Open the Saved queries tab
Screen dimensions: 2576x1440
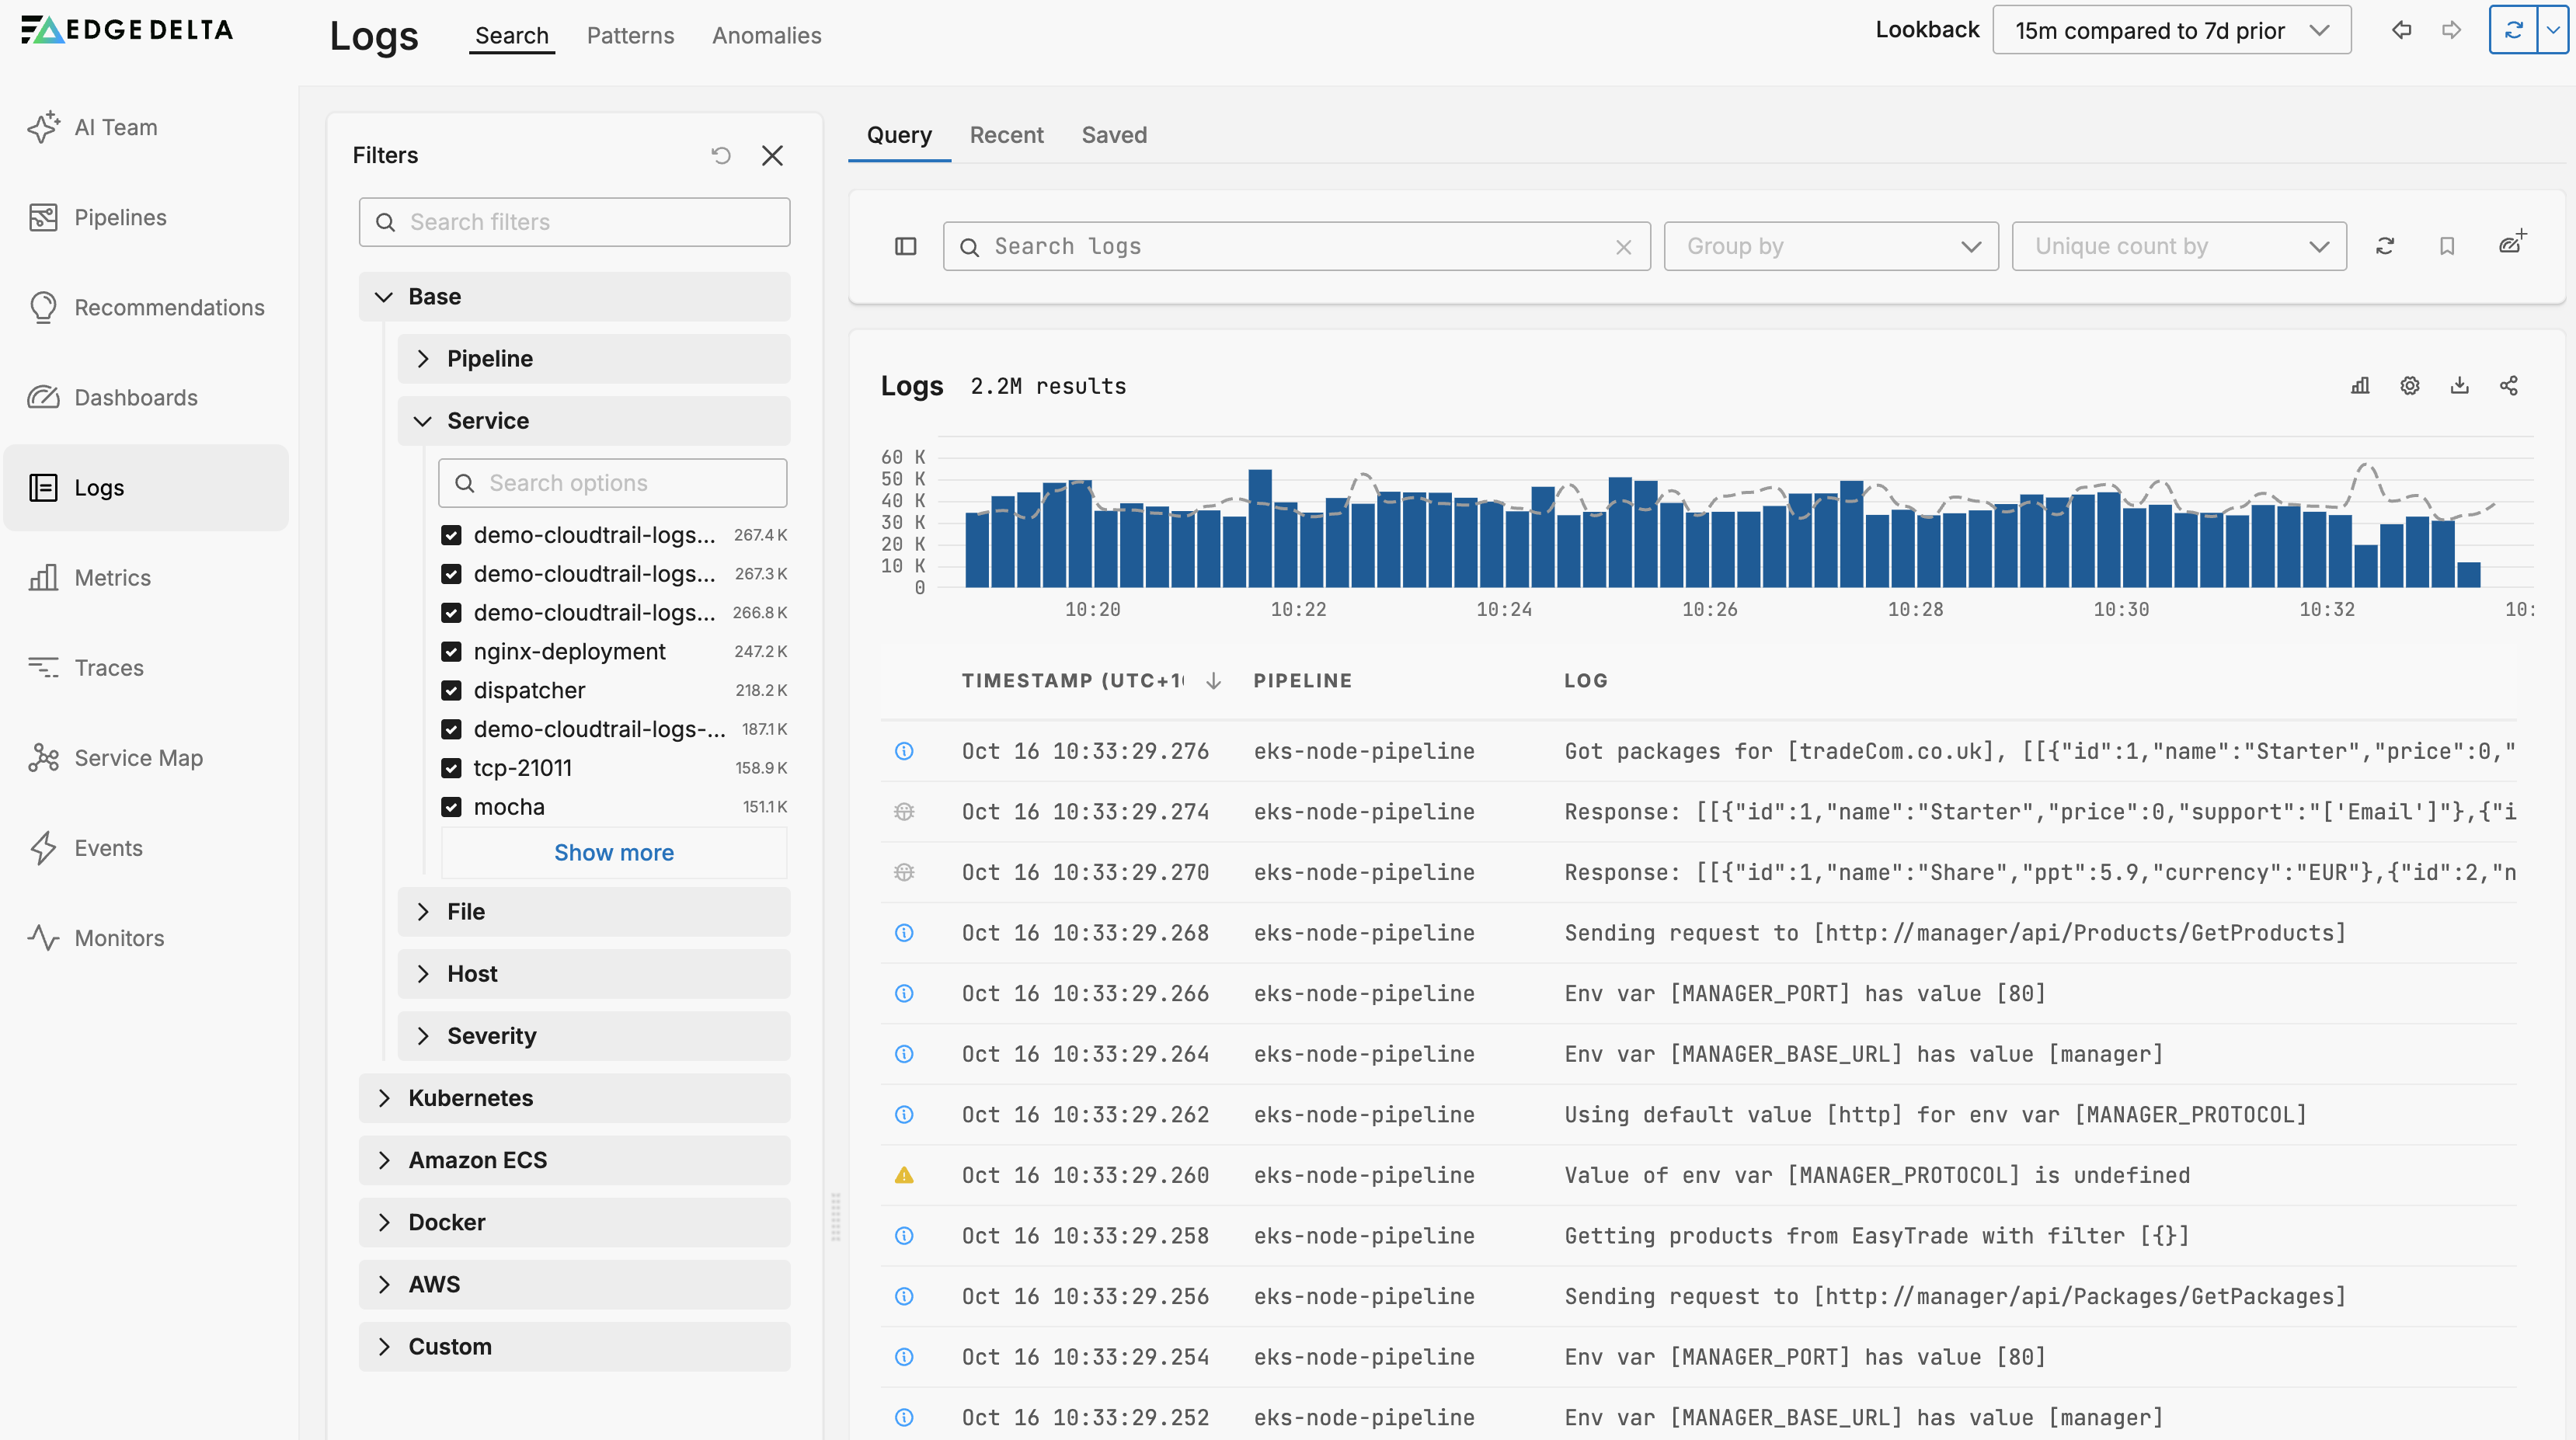pyautogui.click(x=1113, y=135)
